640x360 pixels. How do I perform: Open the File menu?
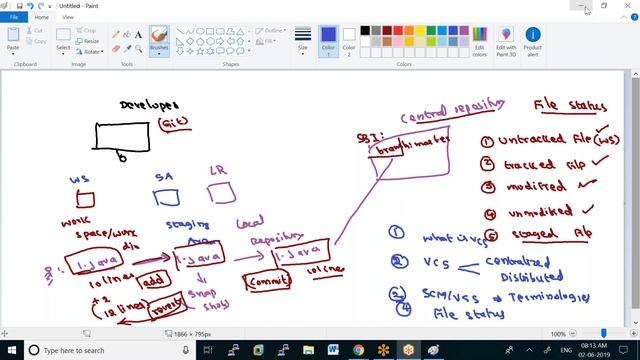[x=14, y=17]
